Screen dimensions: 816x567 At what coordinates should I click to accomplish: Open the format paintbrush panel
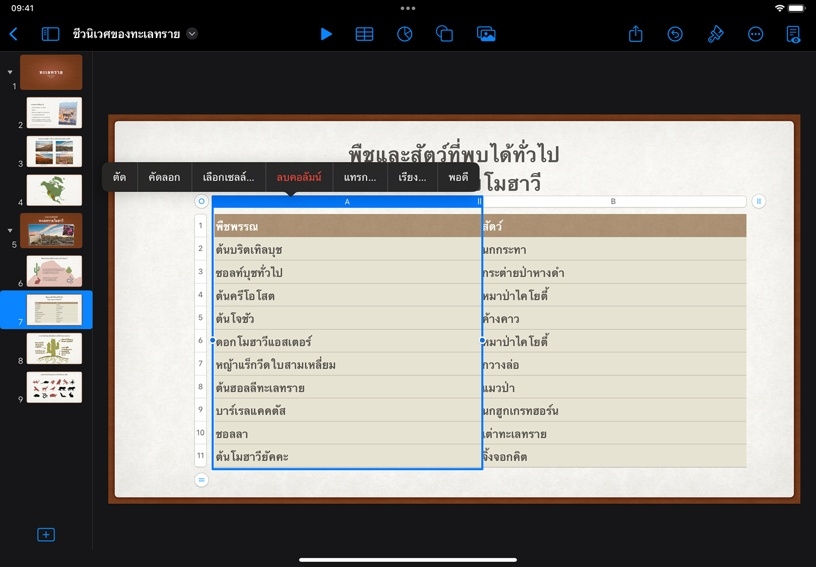point(715,34)
